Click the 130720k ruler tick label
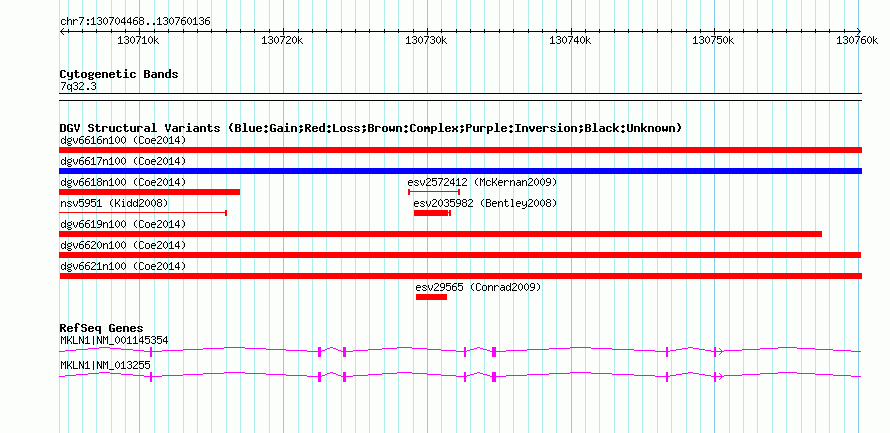 [x=282, y=40]
